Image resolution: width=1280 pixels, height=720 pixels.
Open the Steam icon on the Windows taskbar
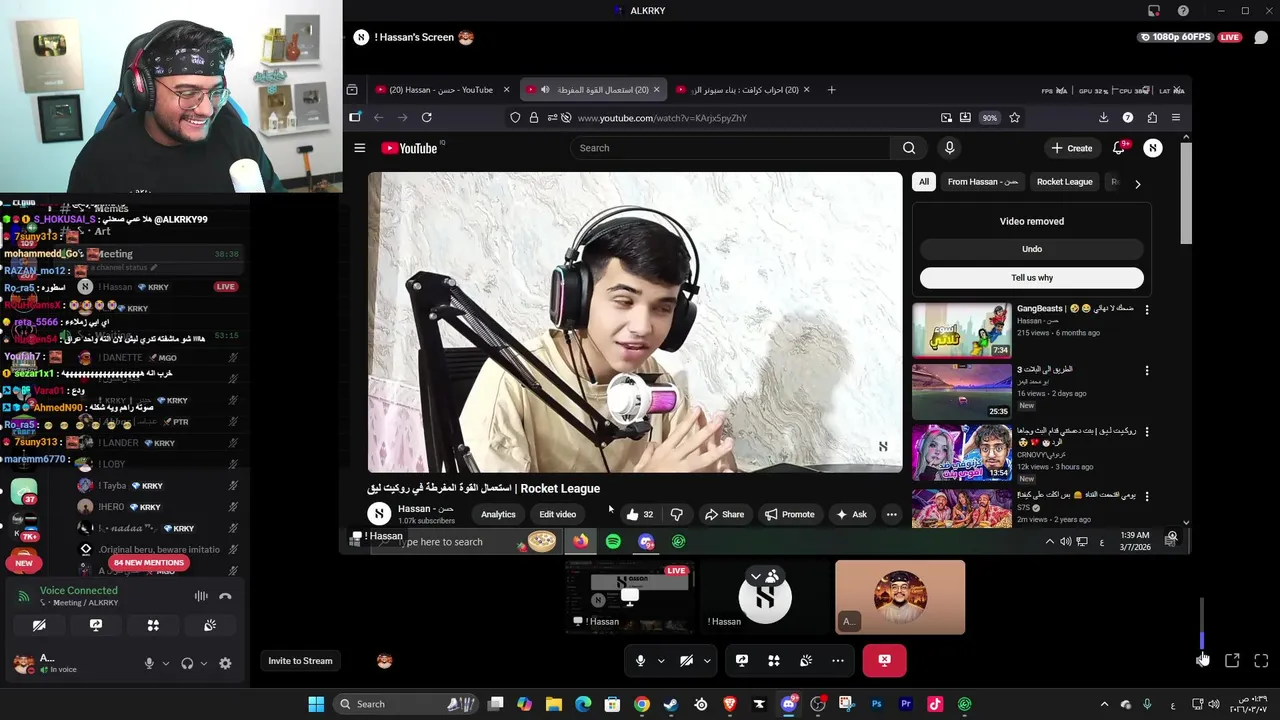point(670,704)
